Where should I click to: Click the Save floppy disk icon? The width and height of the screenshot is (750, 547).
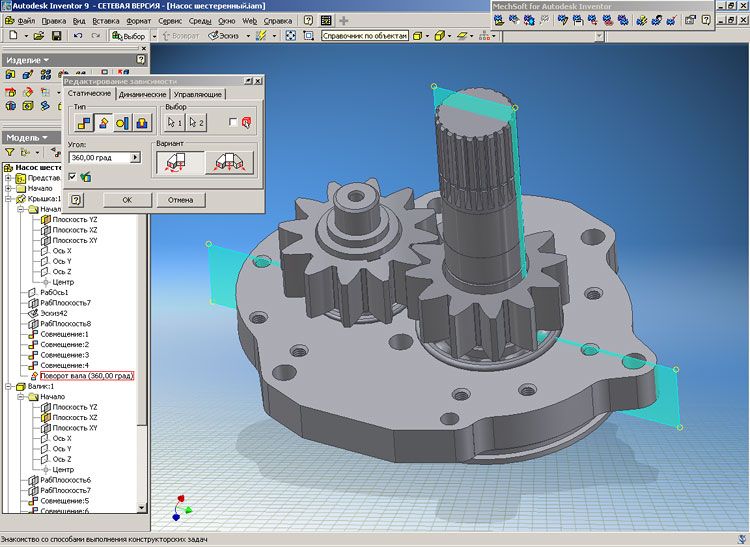coord(56,36)
